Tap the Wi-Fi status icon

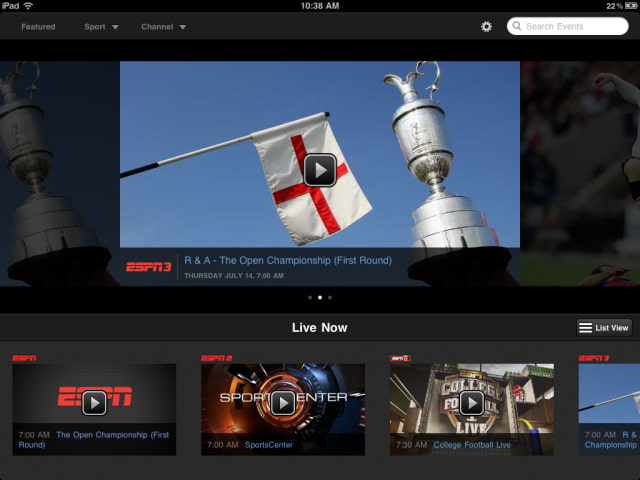pyautogui.click(x=28, y=6)
